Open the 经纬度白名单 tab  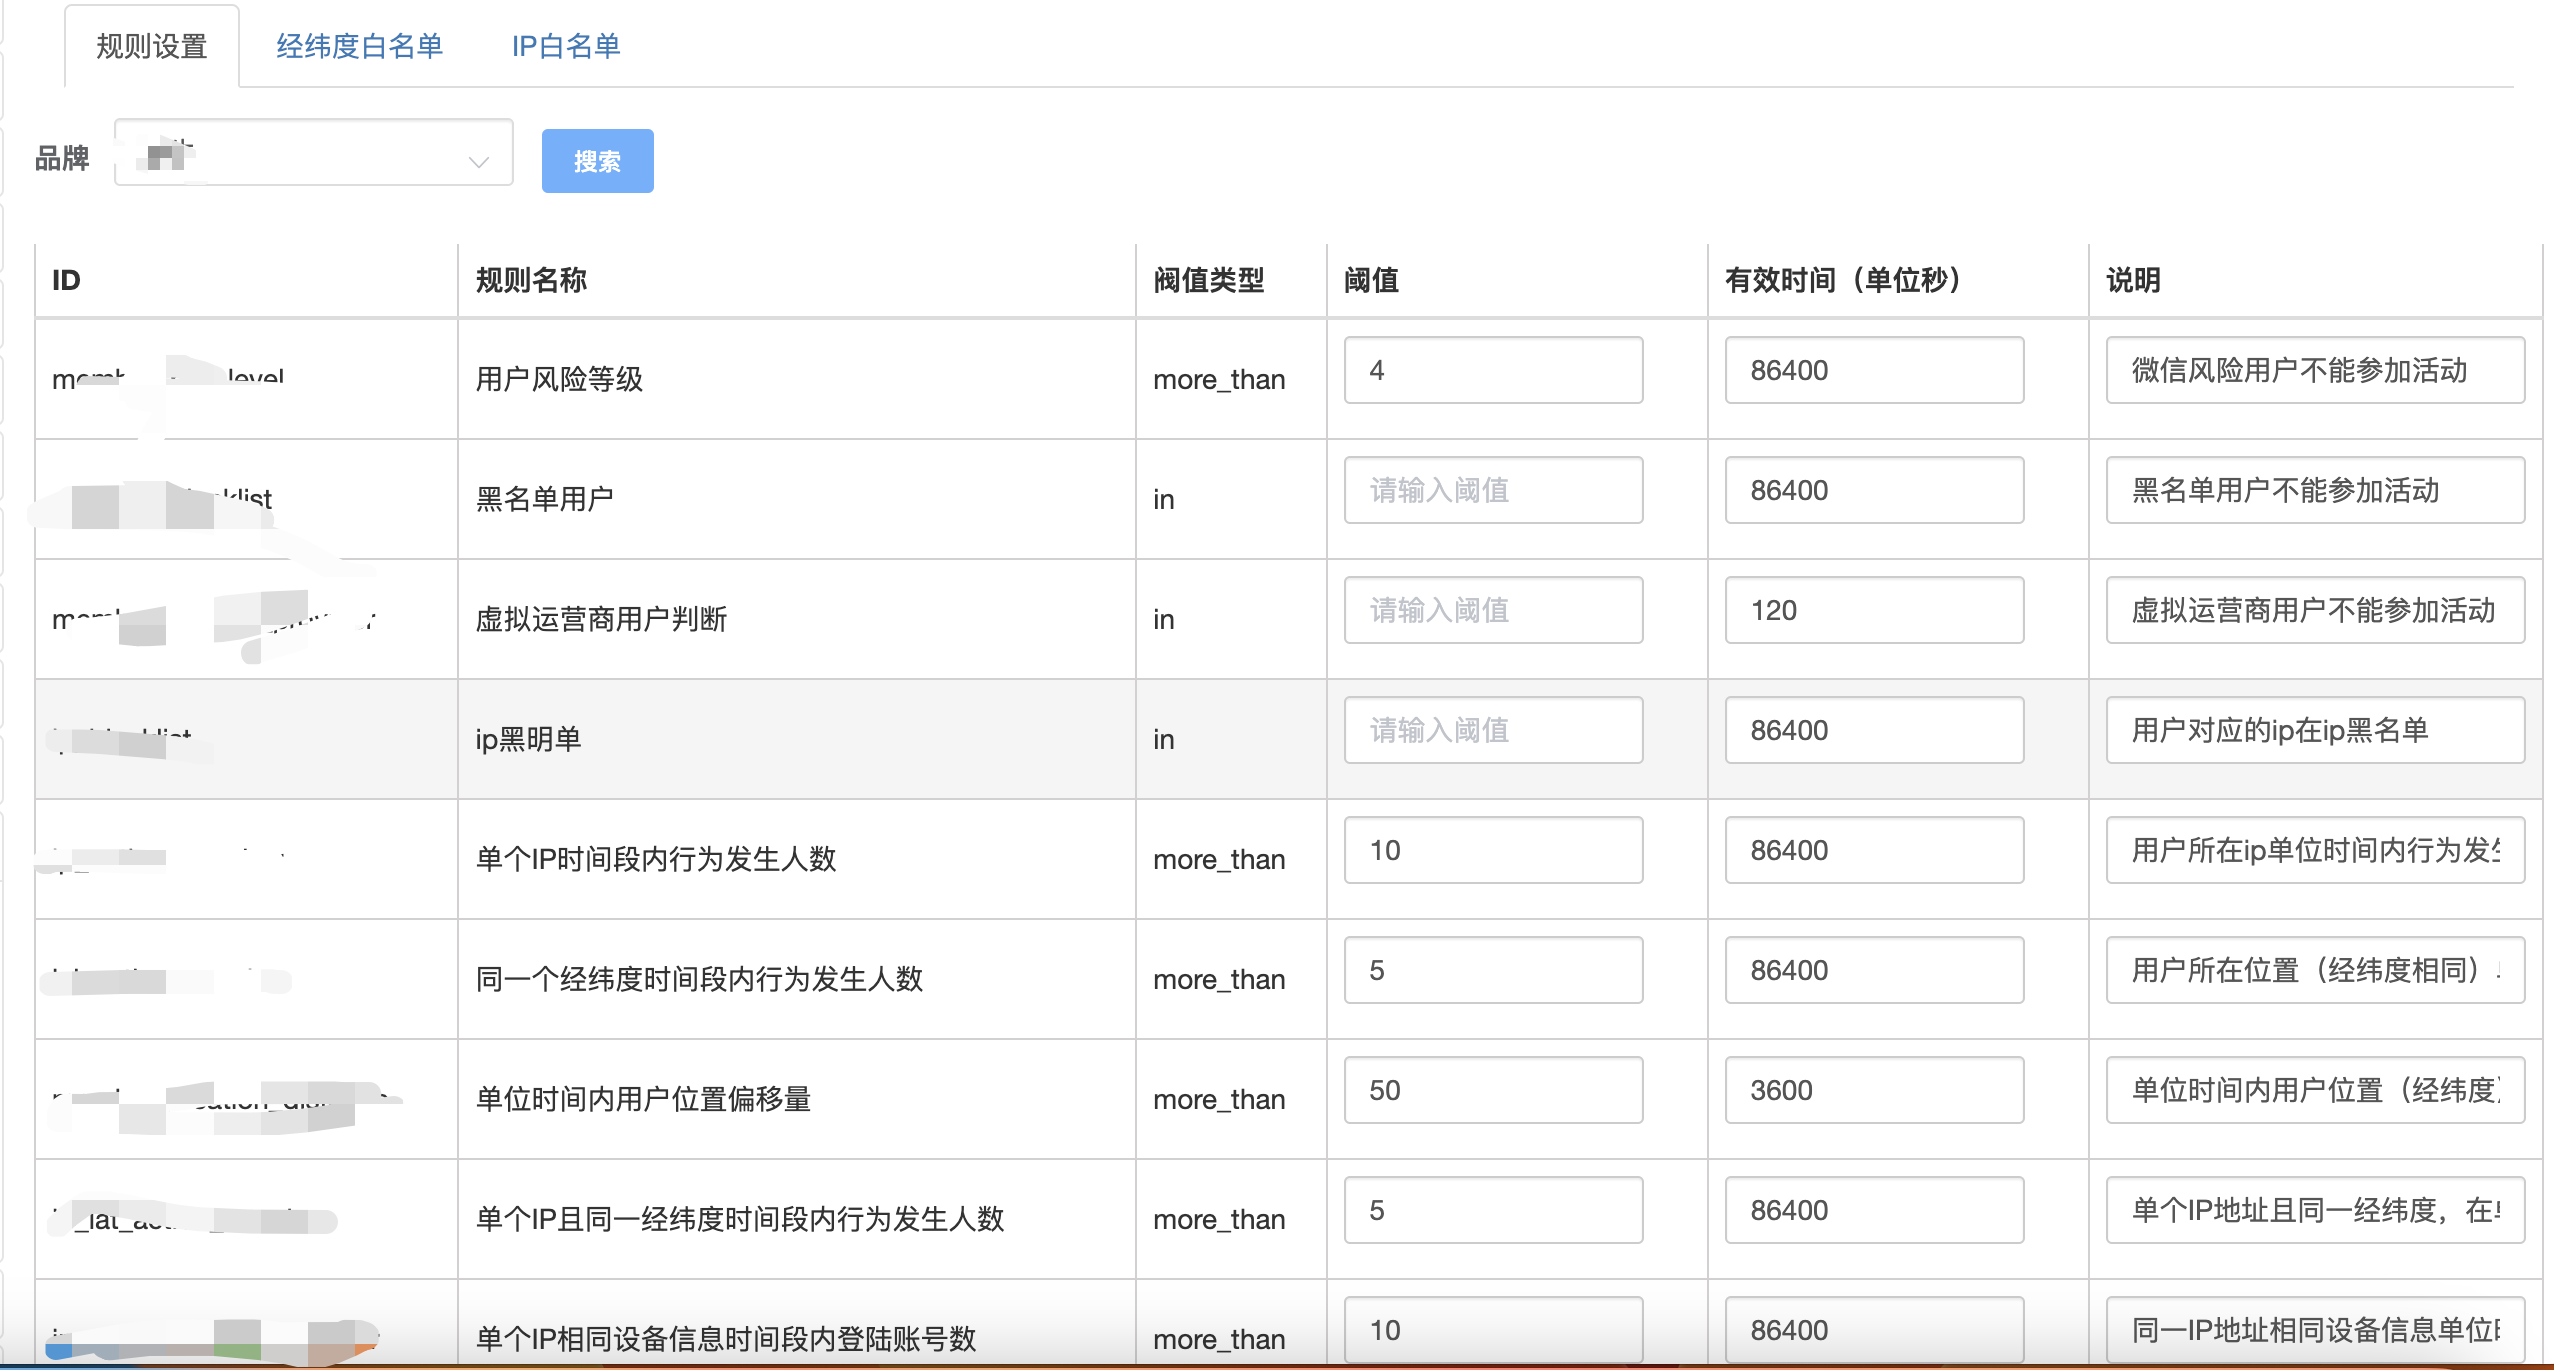pyautogui.click(x=359, y=46)
